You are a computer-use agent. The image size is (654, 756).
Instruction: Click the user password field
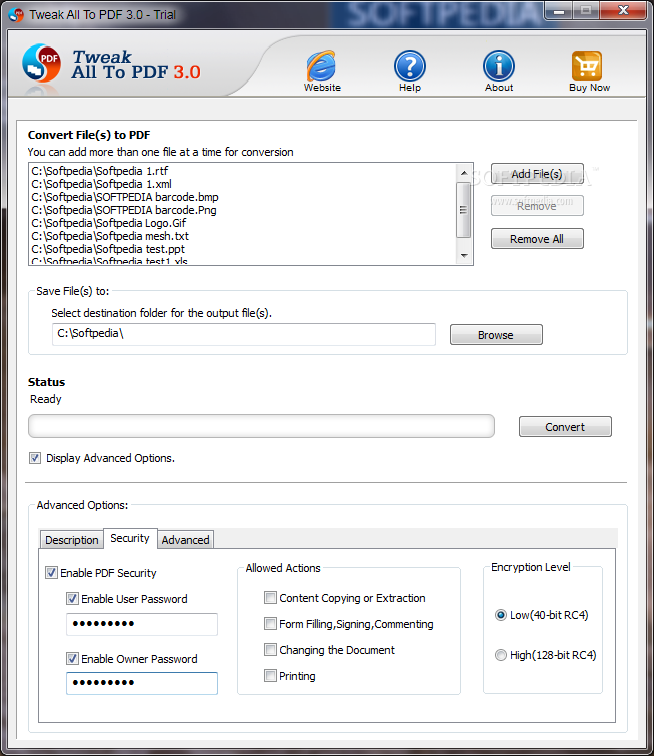[142, 624]
